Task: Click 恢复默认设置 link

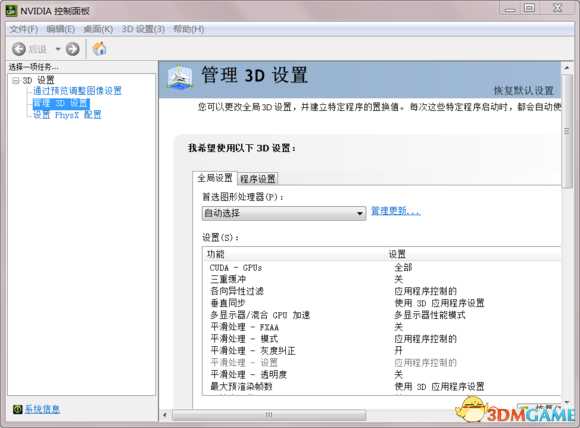Action: (x=523, y=91)
